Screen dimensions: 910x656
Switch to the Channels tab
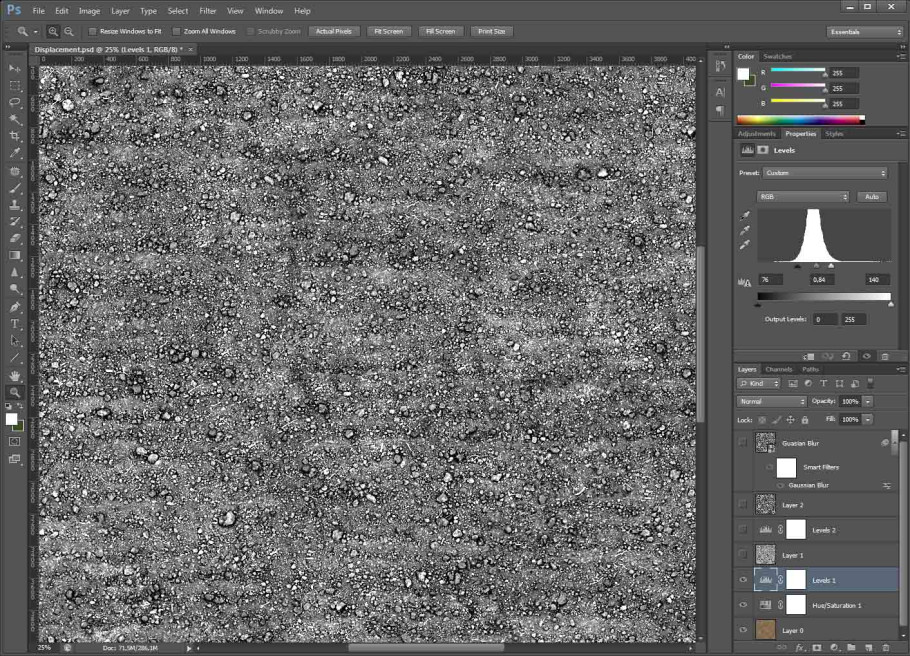click(778, 369)
